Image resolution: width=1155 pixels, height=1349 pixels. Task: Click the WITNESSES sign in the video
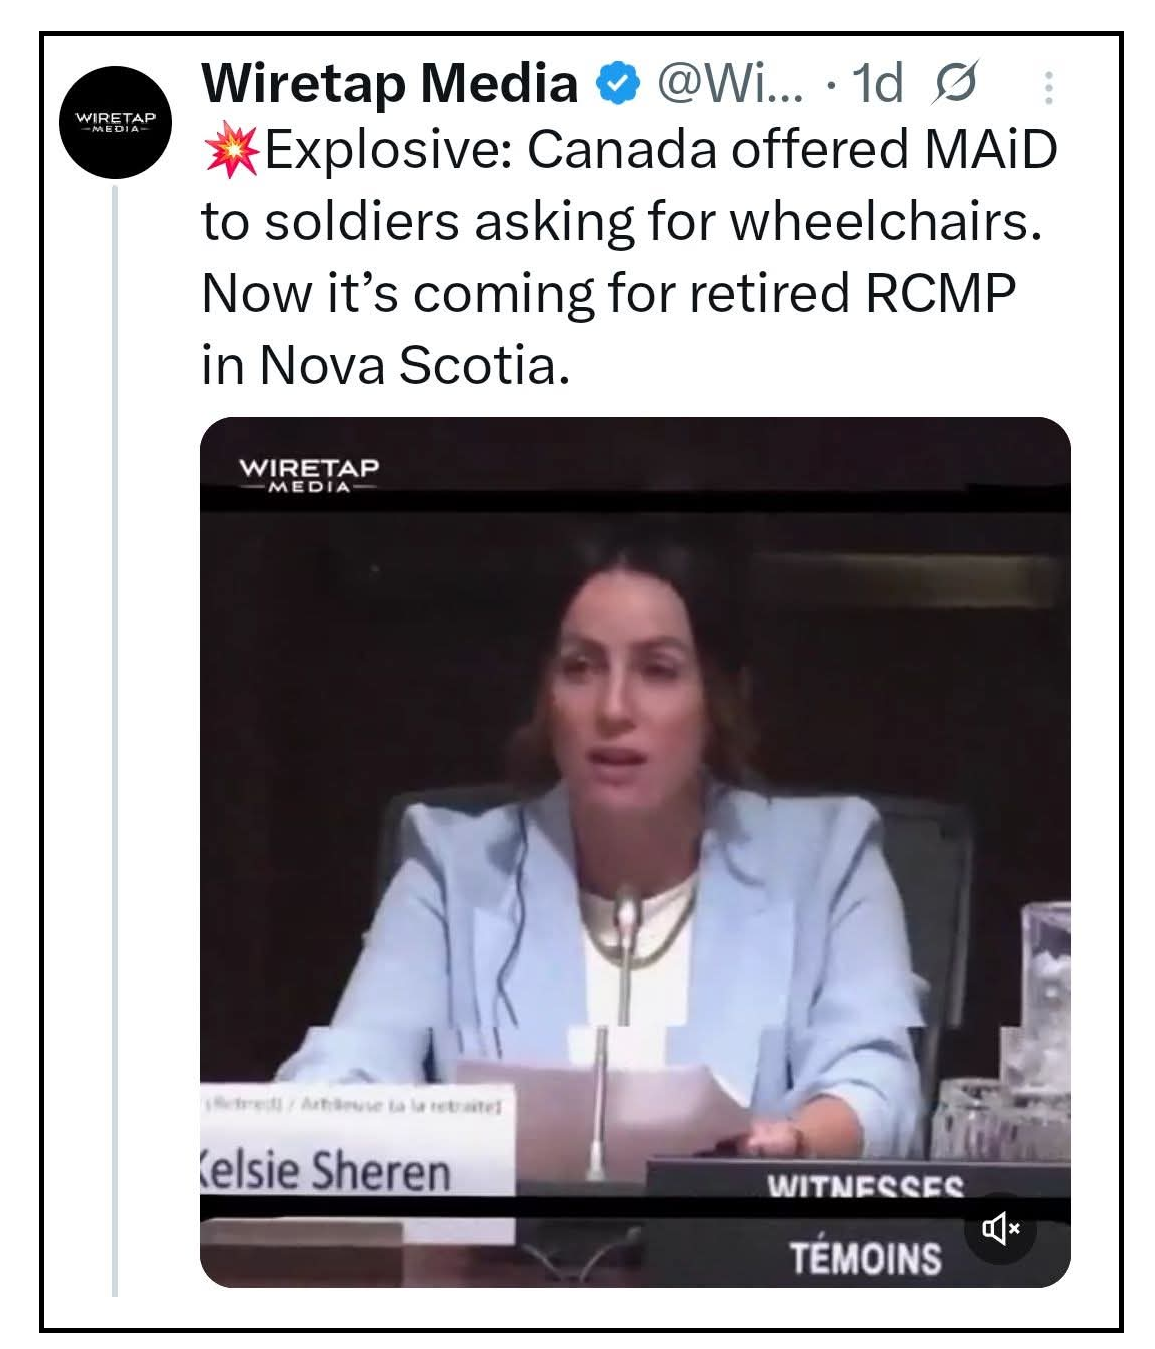864,1186
